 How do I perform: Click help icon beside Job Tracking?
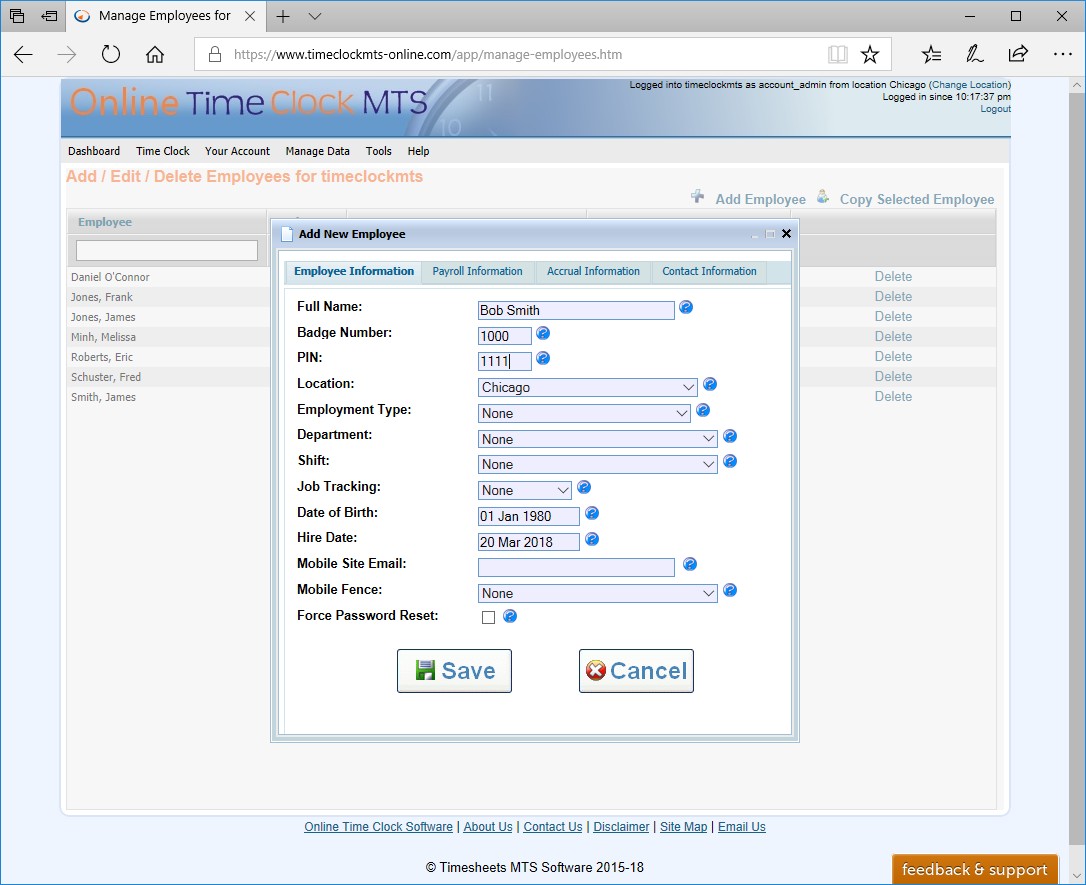coord(584,488)
